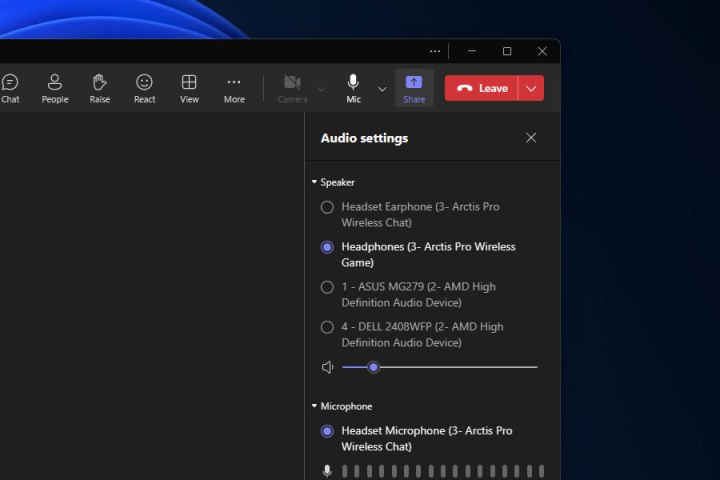Image resolution: width=720 pixels, height=480 pixels.
Task: Collapse the Speaker section
Action: [x=314, y=182]
